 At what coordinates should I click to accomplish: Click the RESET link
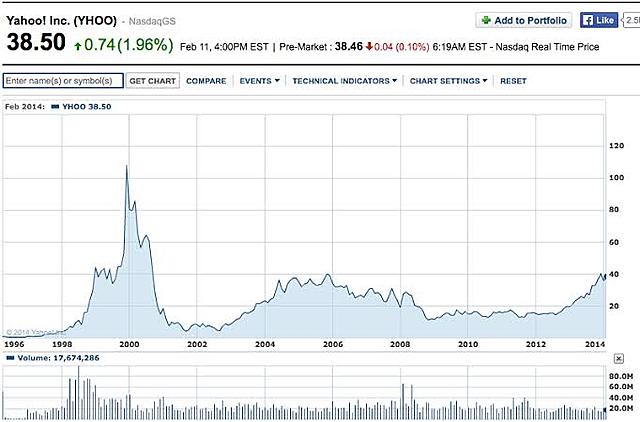point(513,81)
